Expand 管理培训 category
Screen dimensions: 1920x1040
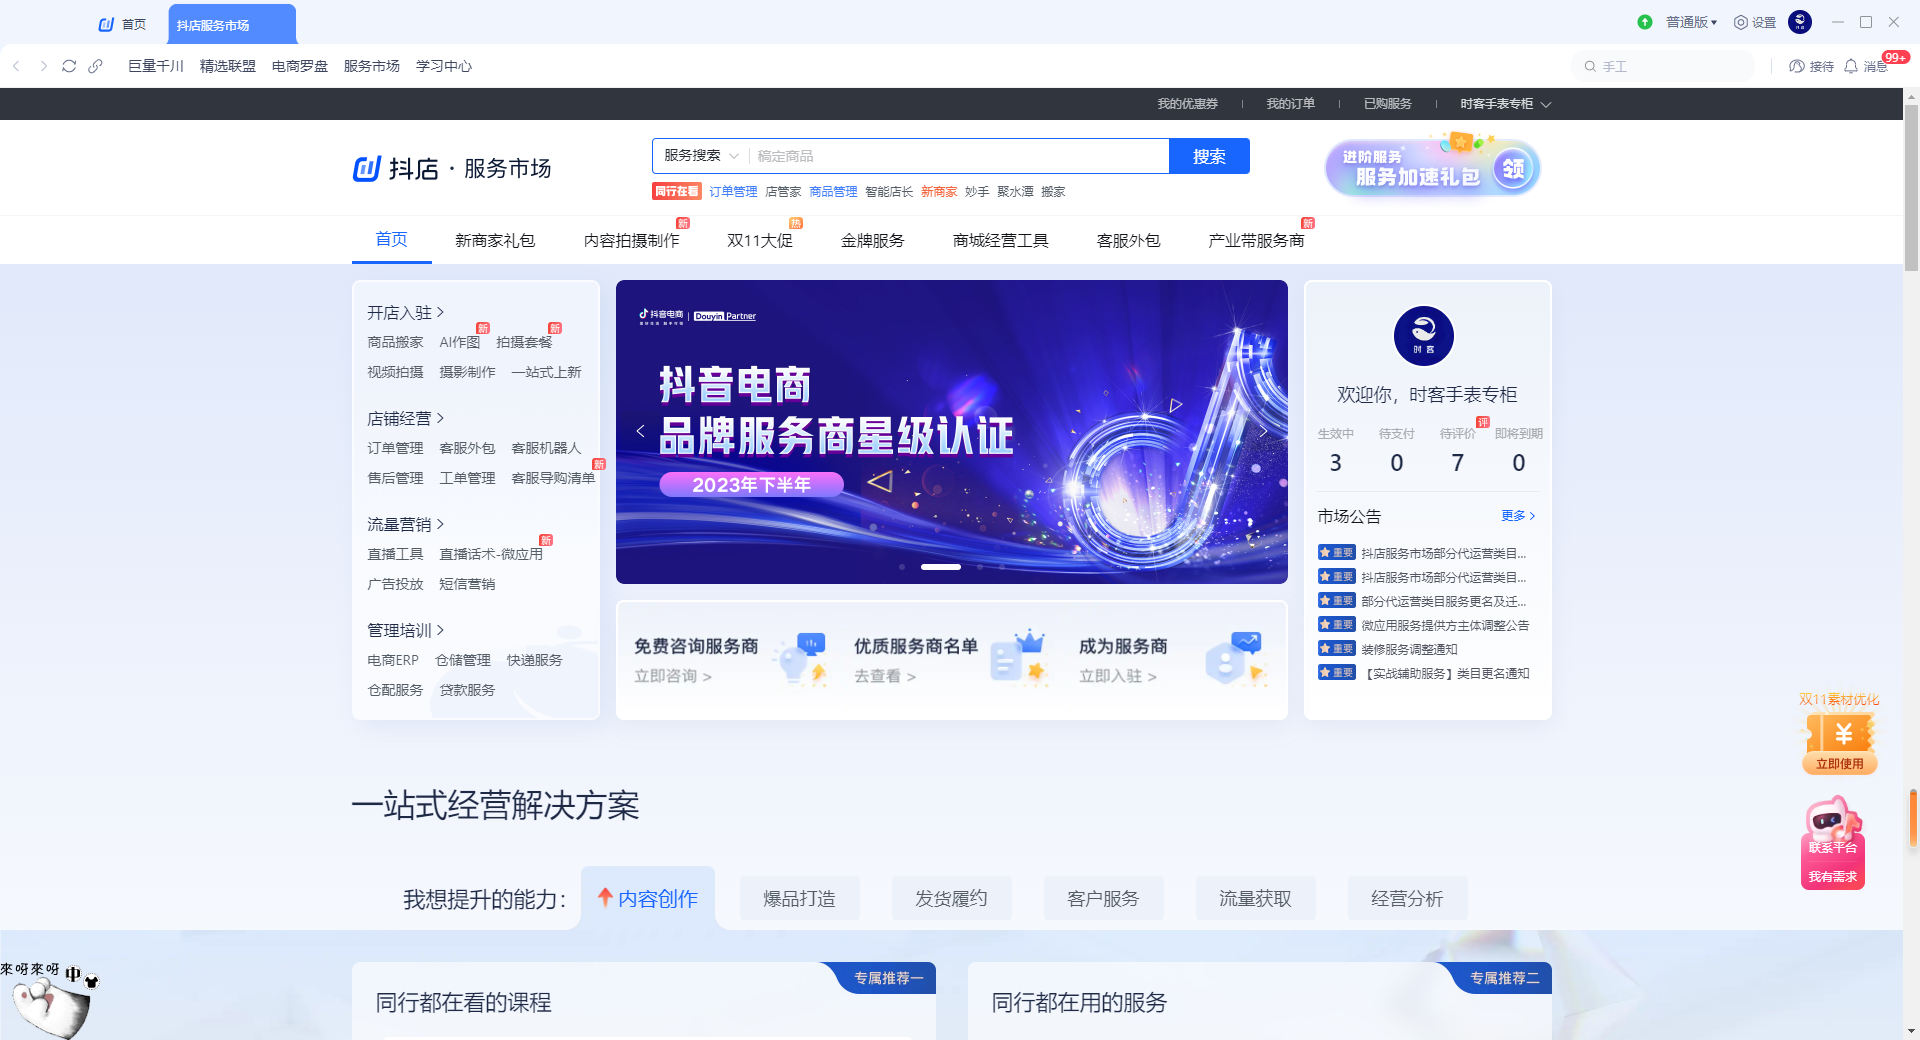click(405, 630)
